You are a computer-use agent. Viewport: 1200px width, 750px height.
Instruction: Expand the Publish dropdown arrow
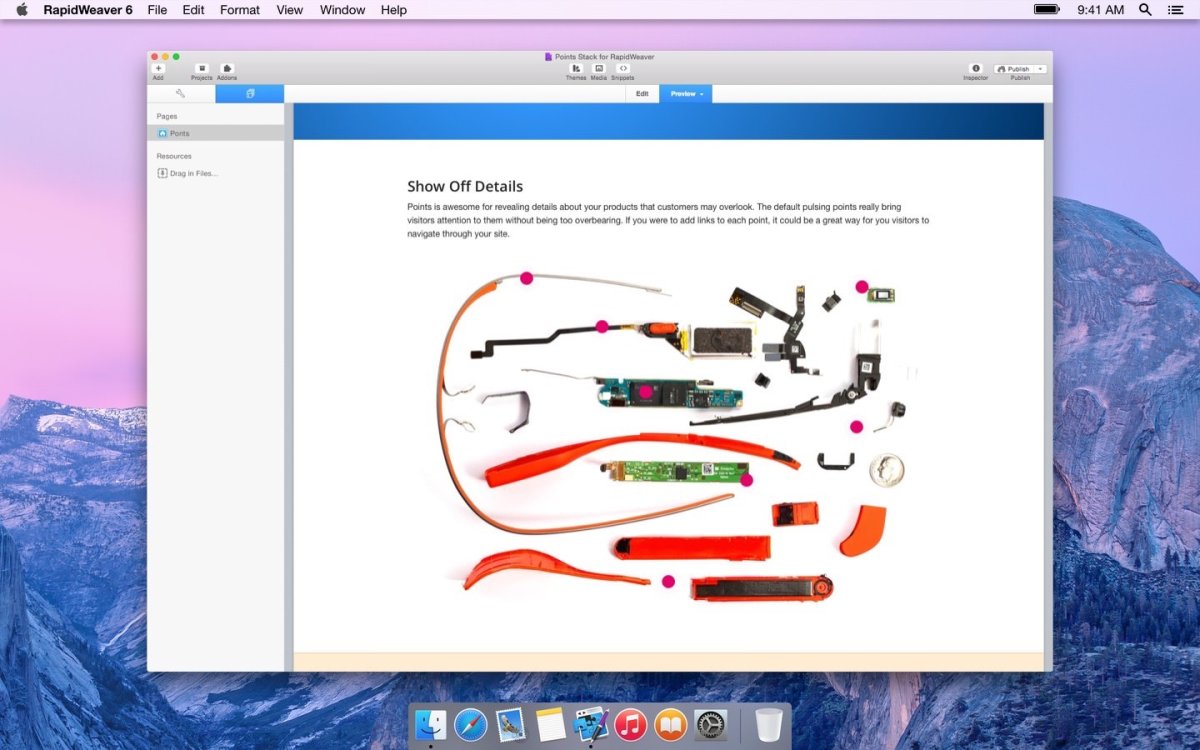click(1040, 69)
